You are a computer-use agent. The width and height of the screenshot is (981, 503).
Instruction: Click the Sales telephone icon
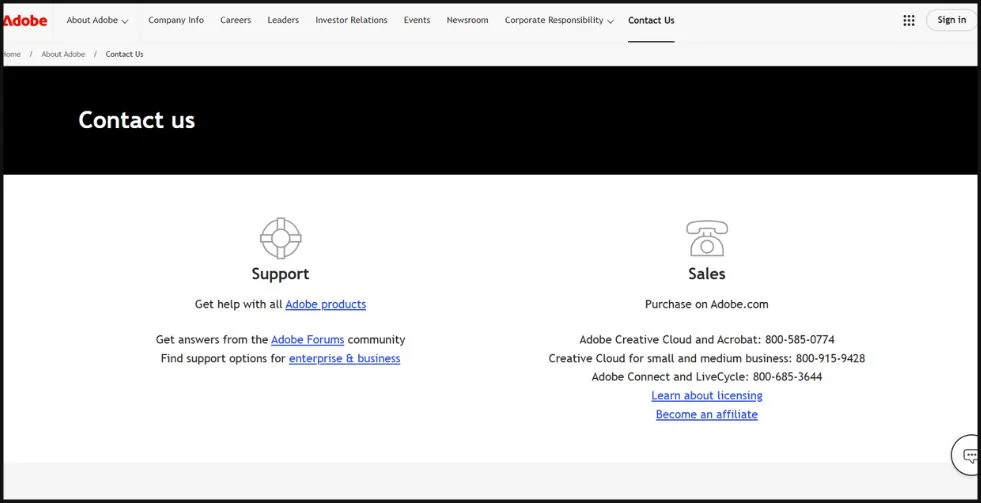[707, 238]
